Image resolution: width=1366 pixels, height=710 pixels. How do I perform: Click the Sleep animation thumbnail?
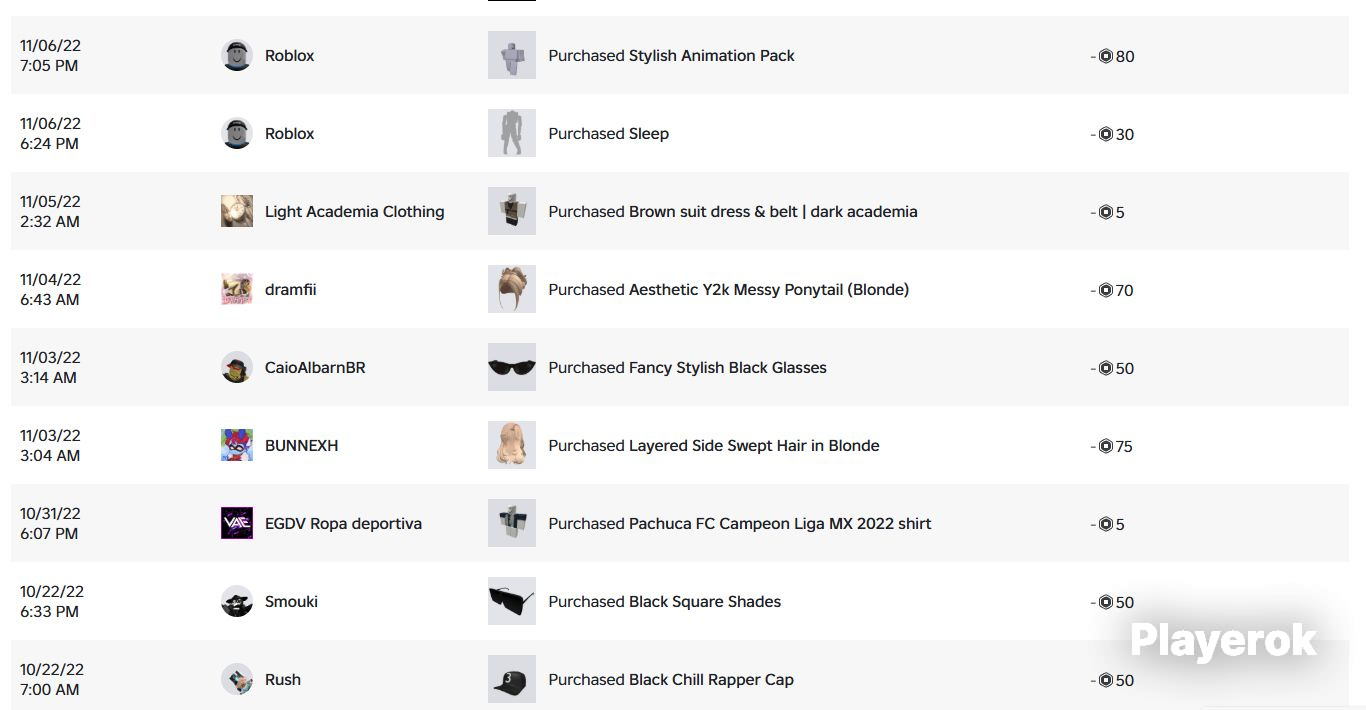point(512,133)
